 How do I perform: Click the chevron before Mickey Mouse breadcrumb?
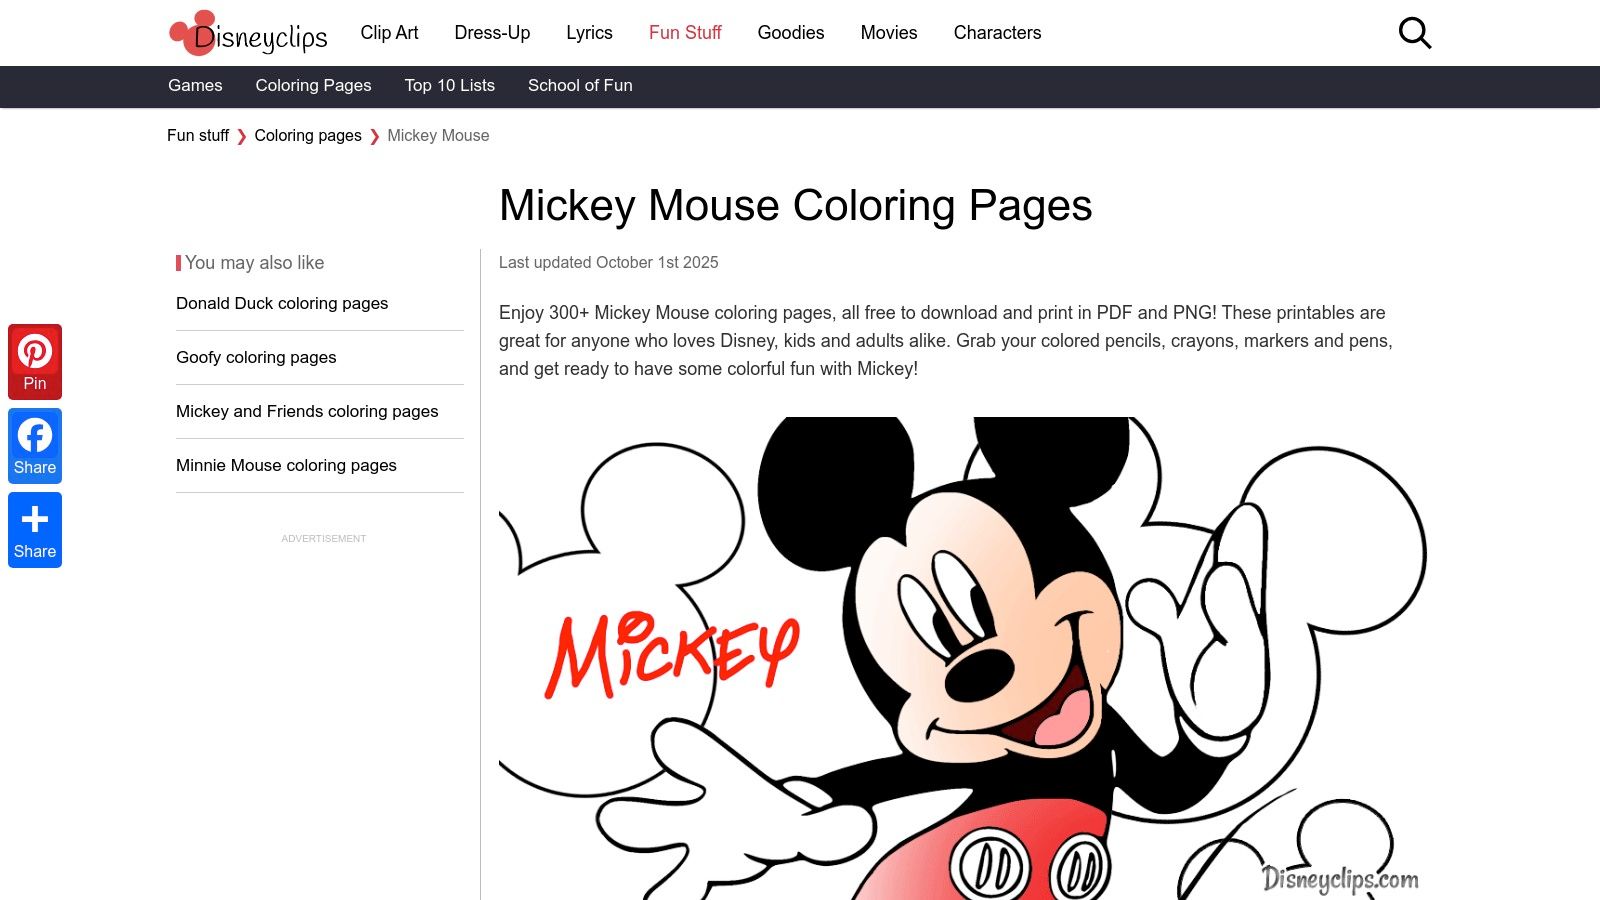tap(373, 135)
